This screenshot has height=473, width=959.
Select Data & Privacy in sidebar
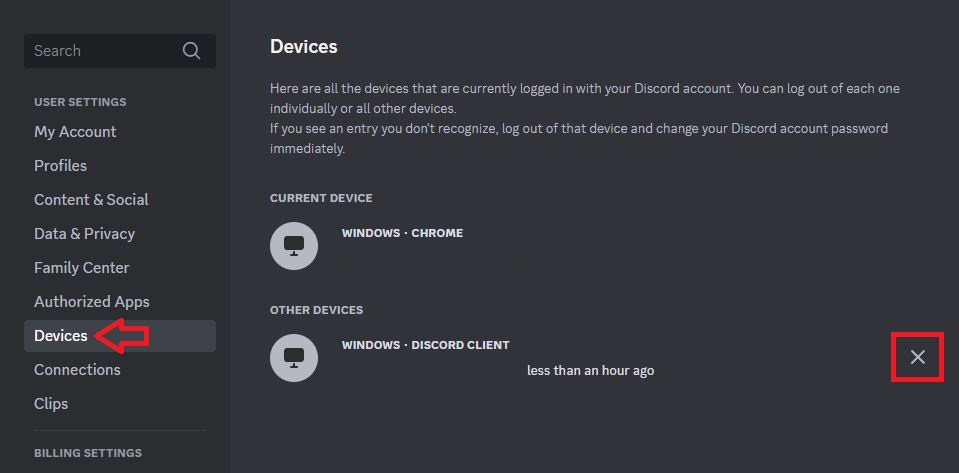[x=84, y=234]
